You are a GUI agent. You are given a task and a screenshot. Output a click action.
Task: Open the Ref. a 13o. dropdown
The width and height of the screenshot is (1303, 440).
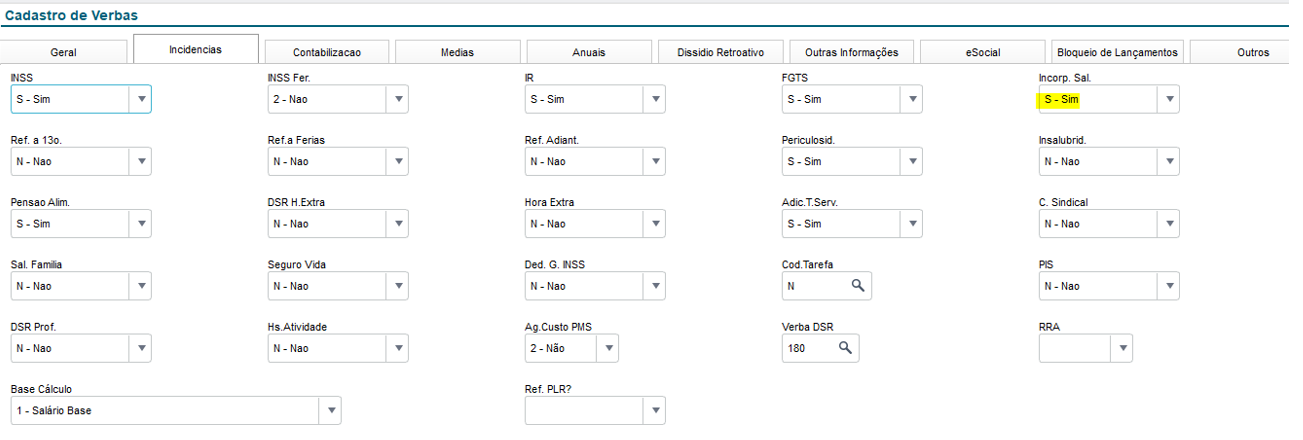pos(141,161)
